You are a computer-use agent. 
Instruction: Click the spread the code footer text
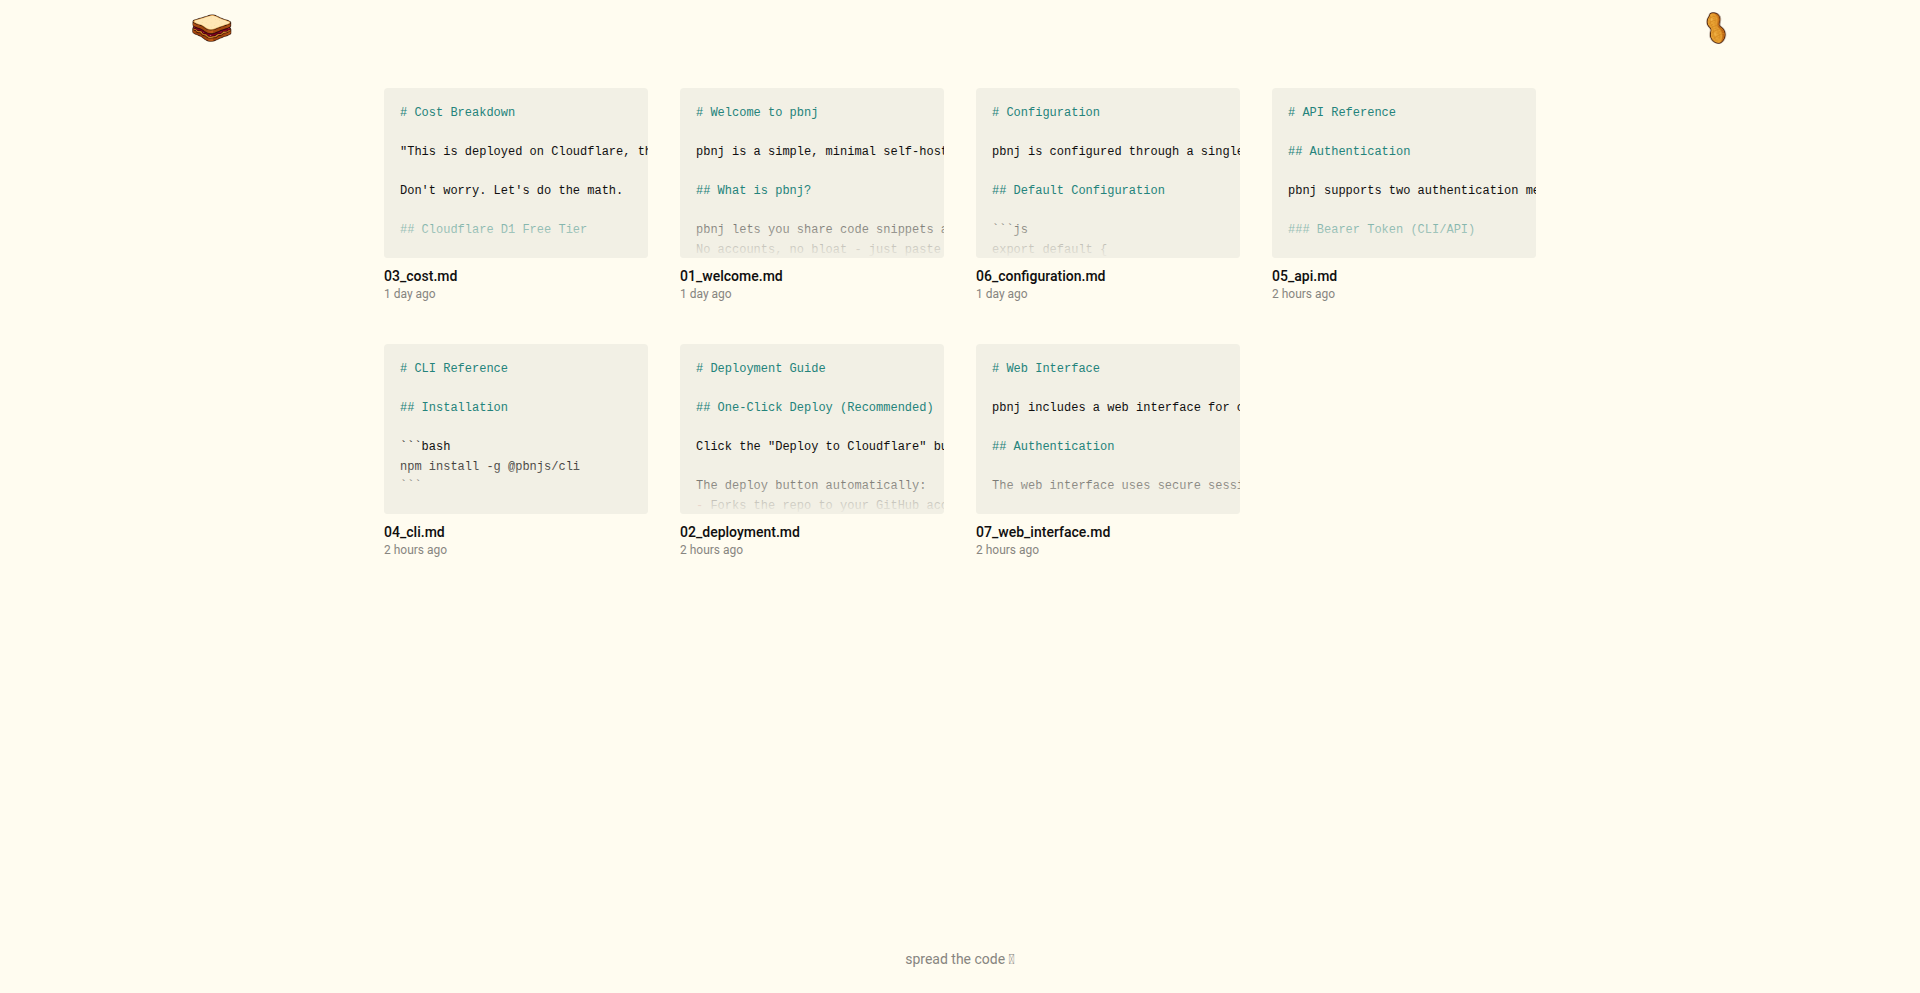tap(959, 959)
